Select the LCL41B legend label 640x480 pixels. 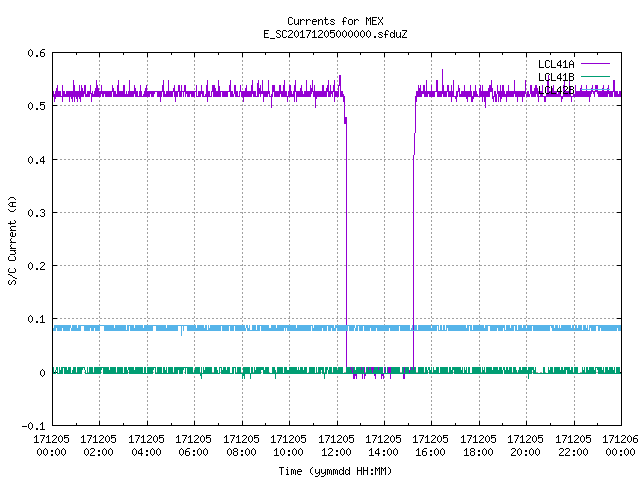556,77
